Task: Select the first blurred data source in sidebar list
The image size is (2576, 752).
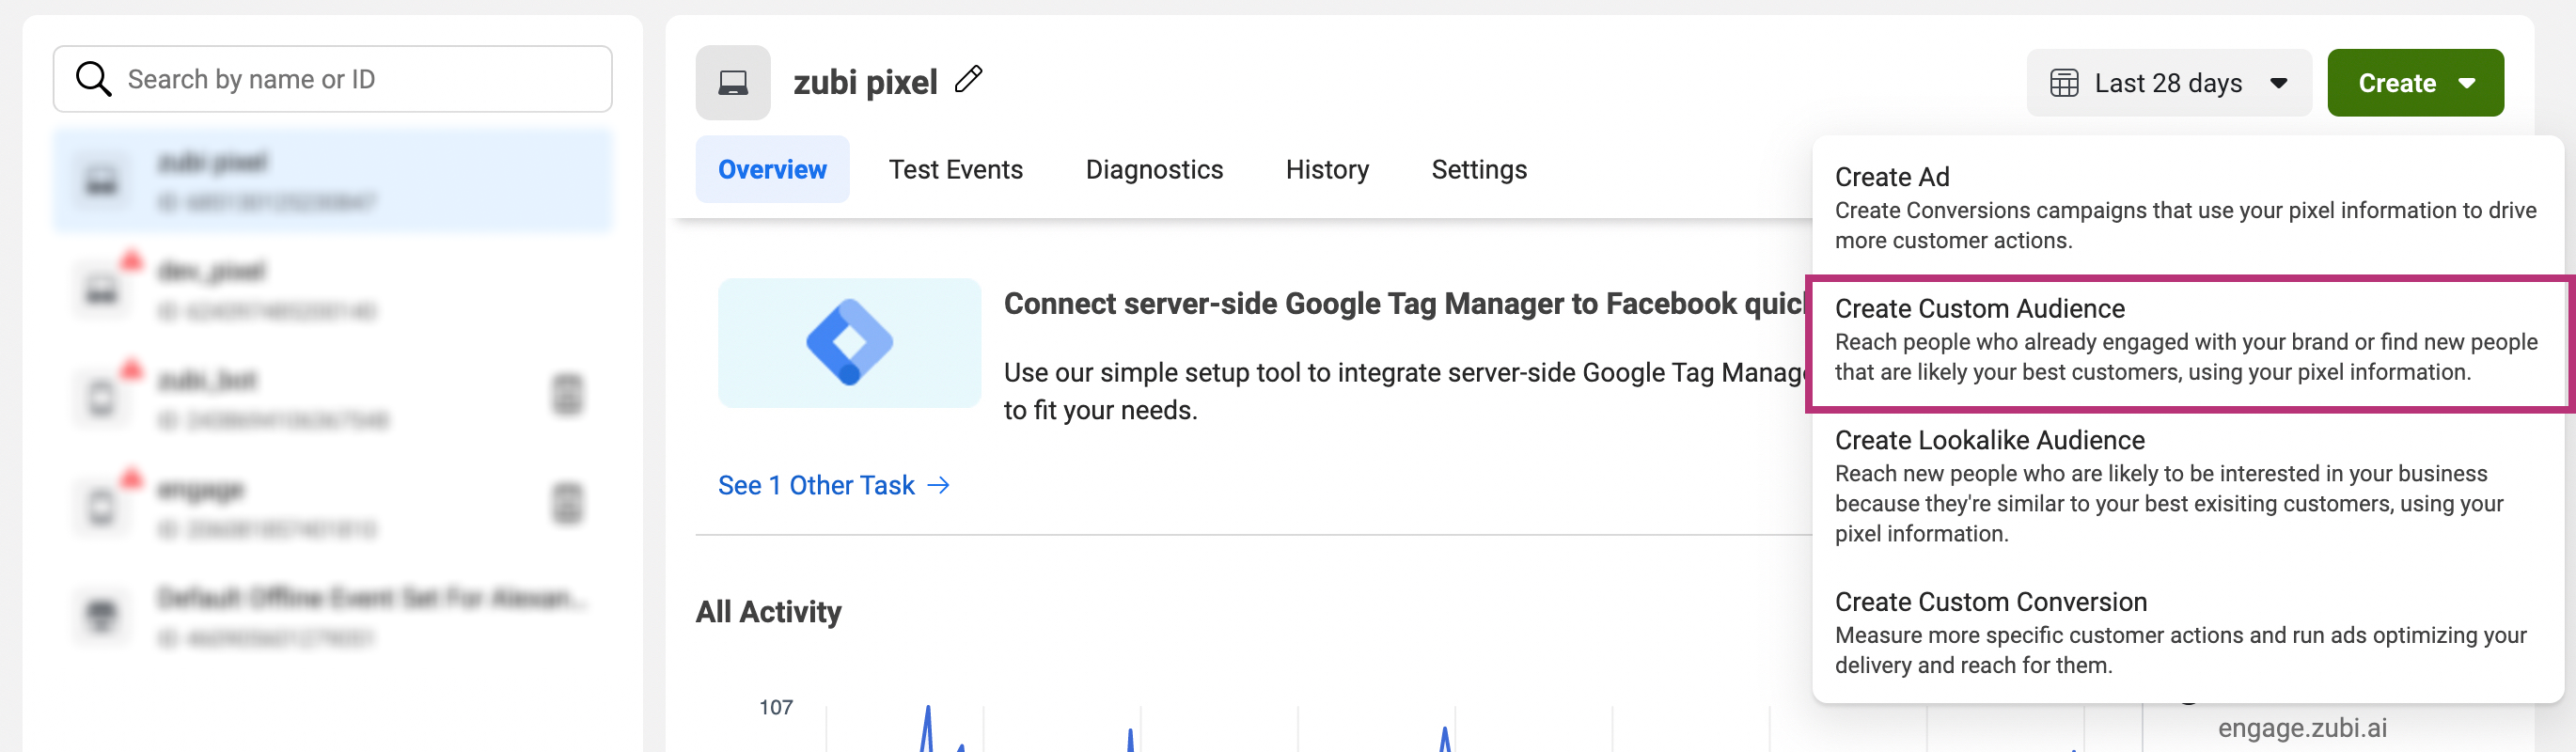Action: tap(332, 181)
